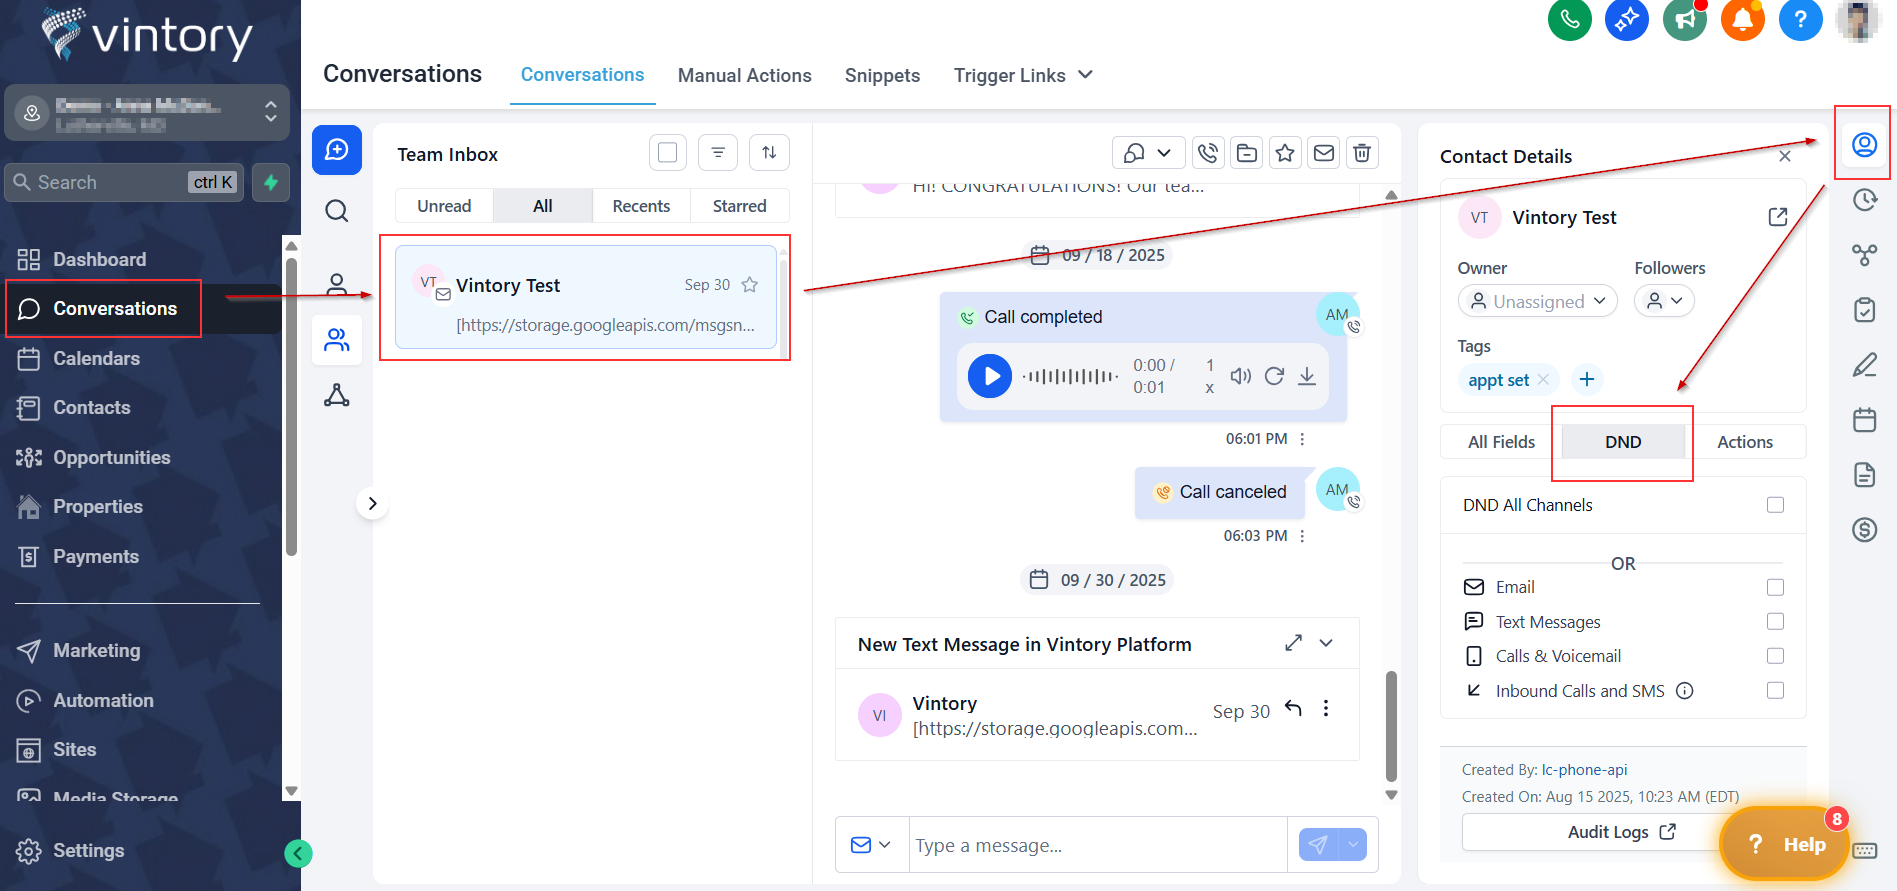Check the Email DND checkbox
This screenshot has height=891, width=1897.
[x=1775, y=587]
